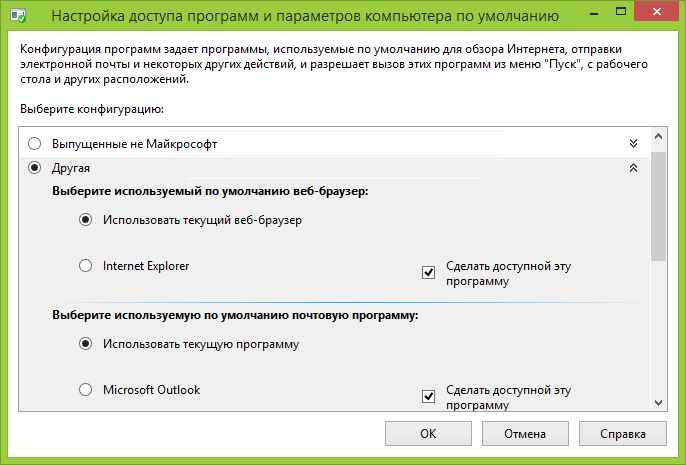Select Microsoft Outlook as default mail program
This screenshot has height=465, width=686.
pyautogui.click(x=86, y=389)
